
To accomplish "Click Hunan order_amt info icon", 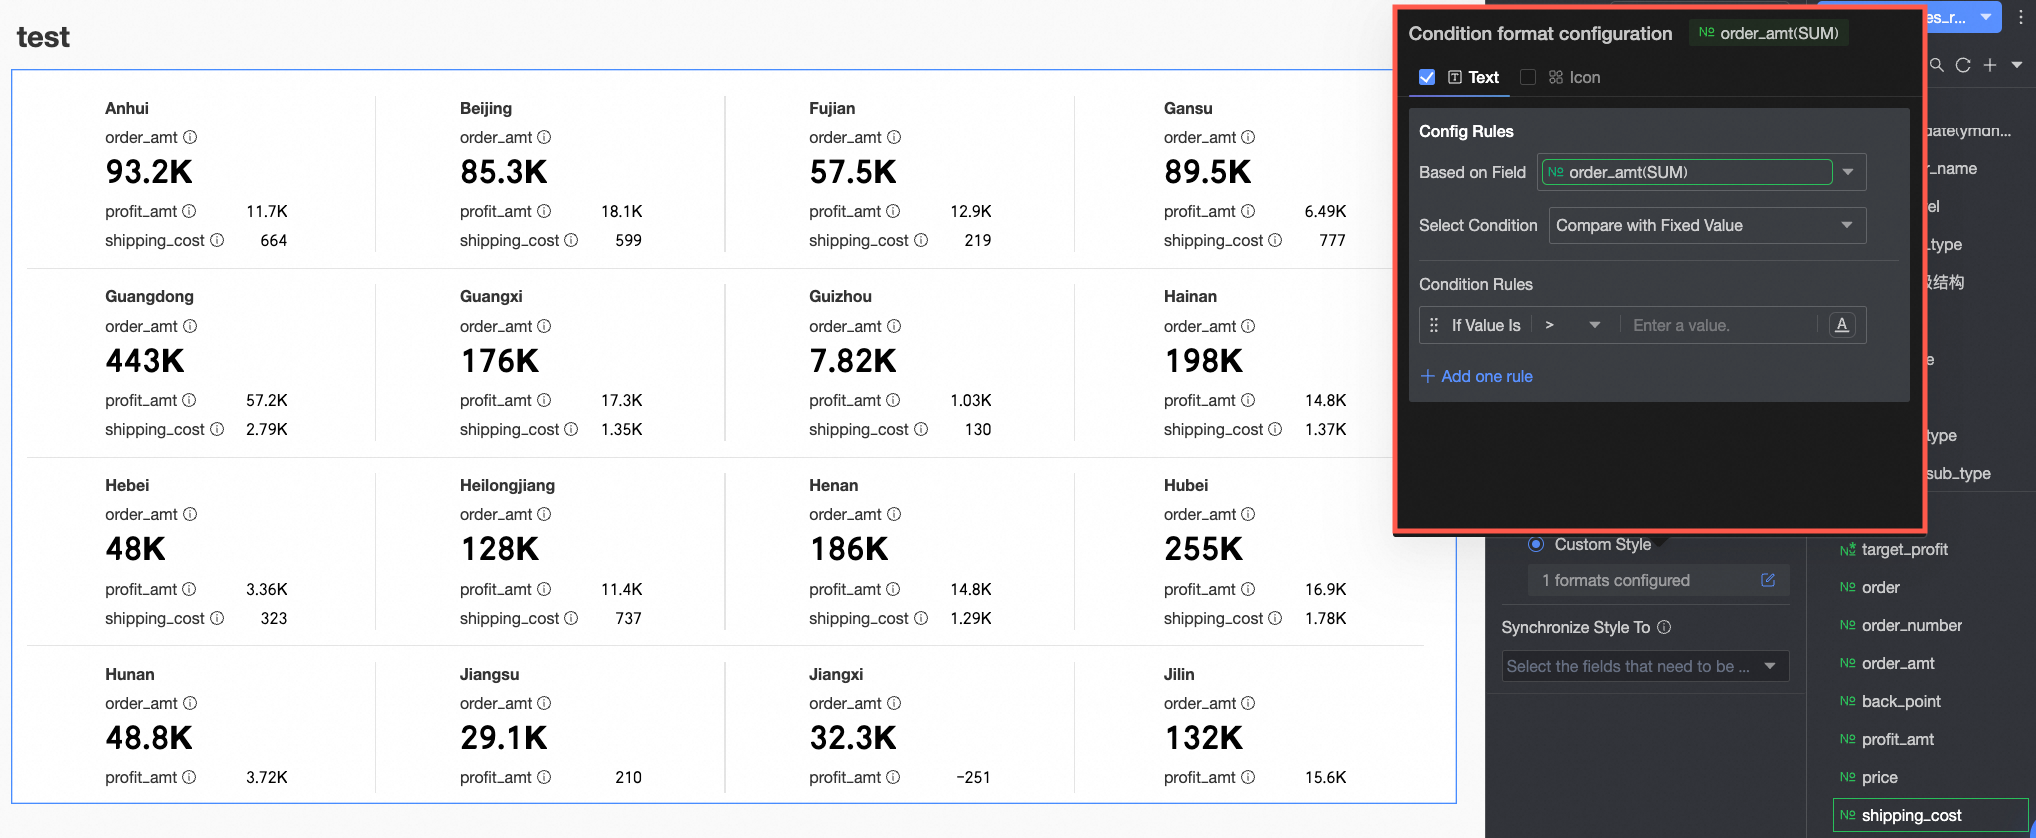I will 190,703.
